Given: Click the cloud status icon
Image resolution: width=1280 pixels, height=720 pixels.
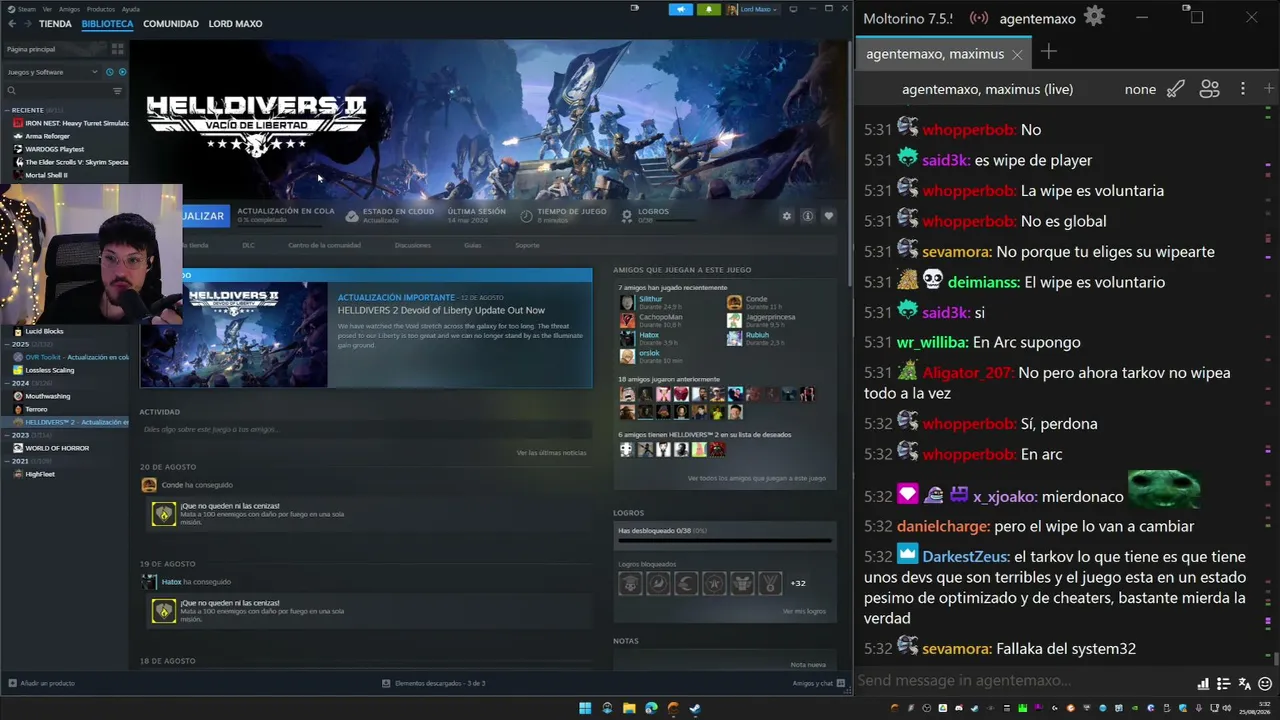Looking at the screenshot, I should pos(352,215).
